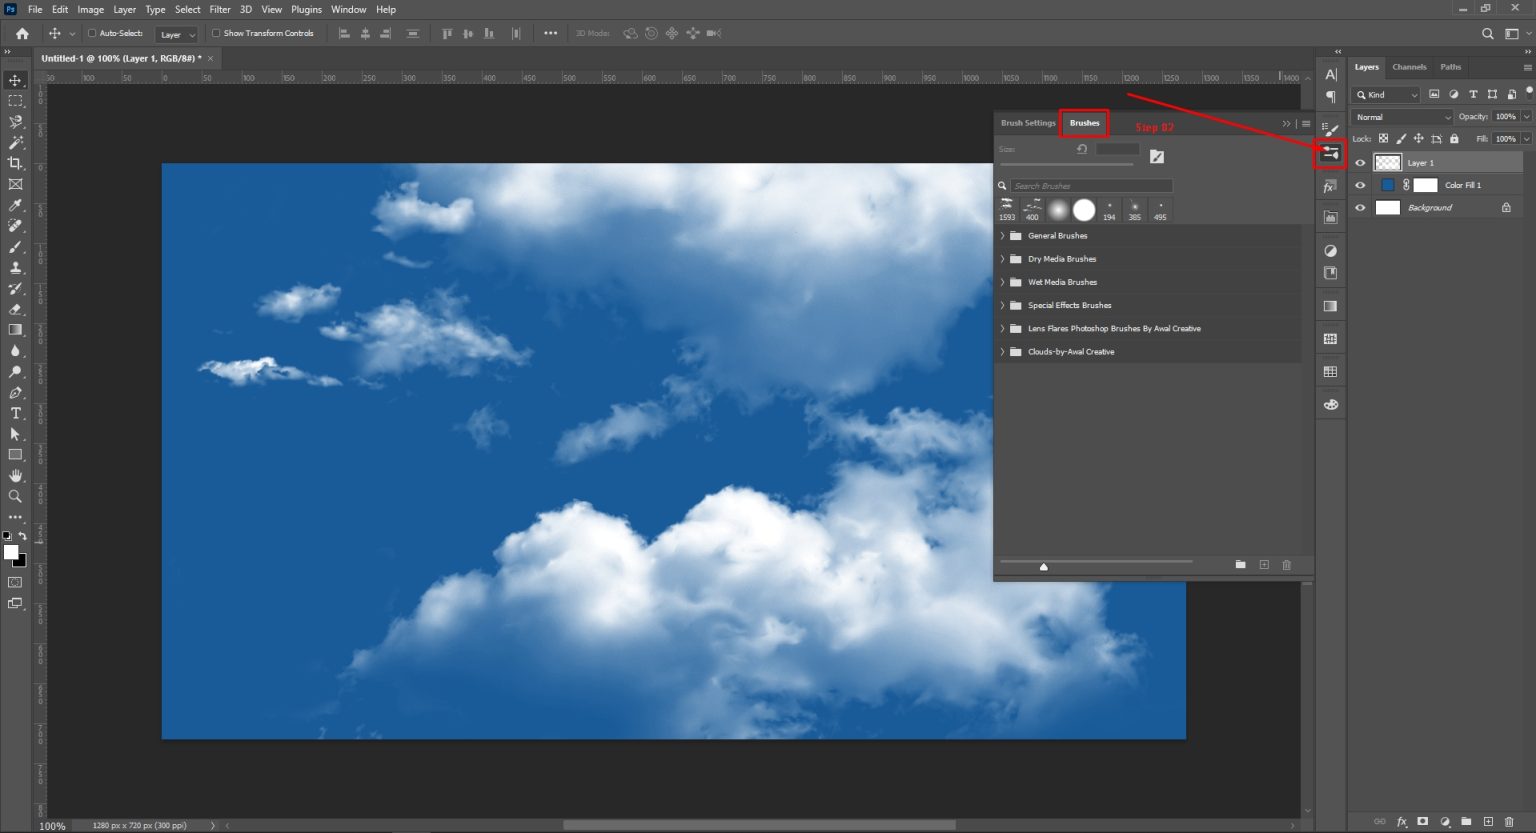Toggle lock transparent pixels
Screen dimensions: 1536x833
coord(1383,139)
